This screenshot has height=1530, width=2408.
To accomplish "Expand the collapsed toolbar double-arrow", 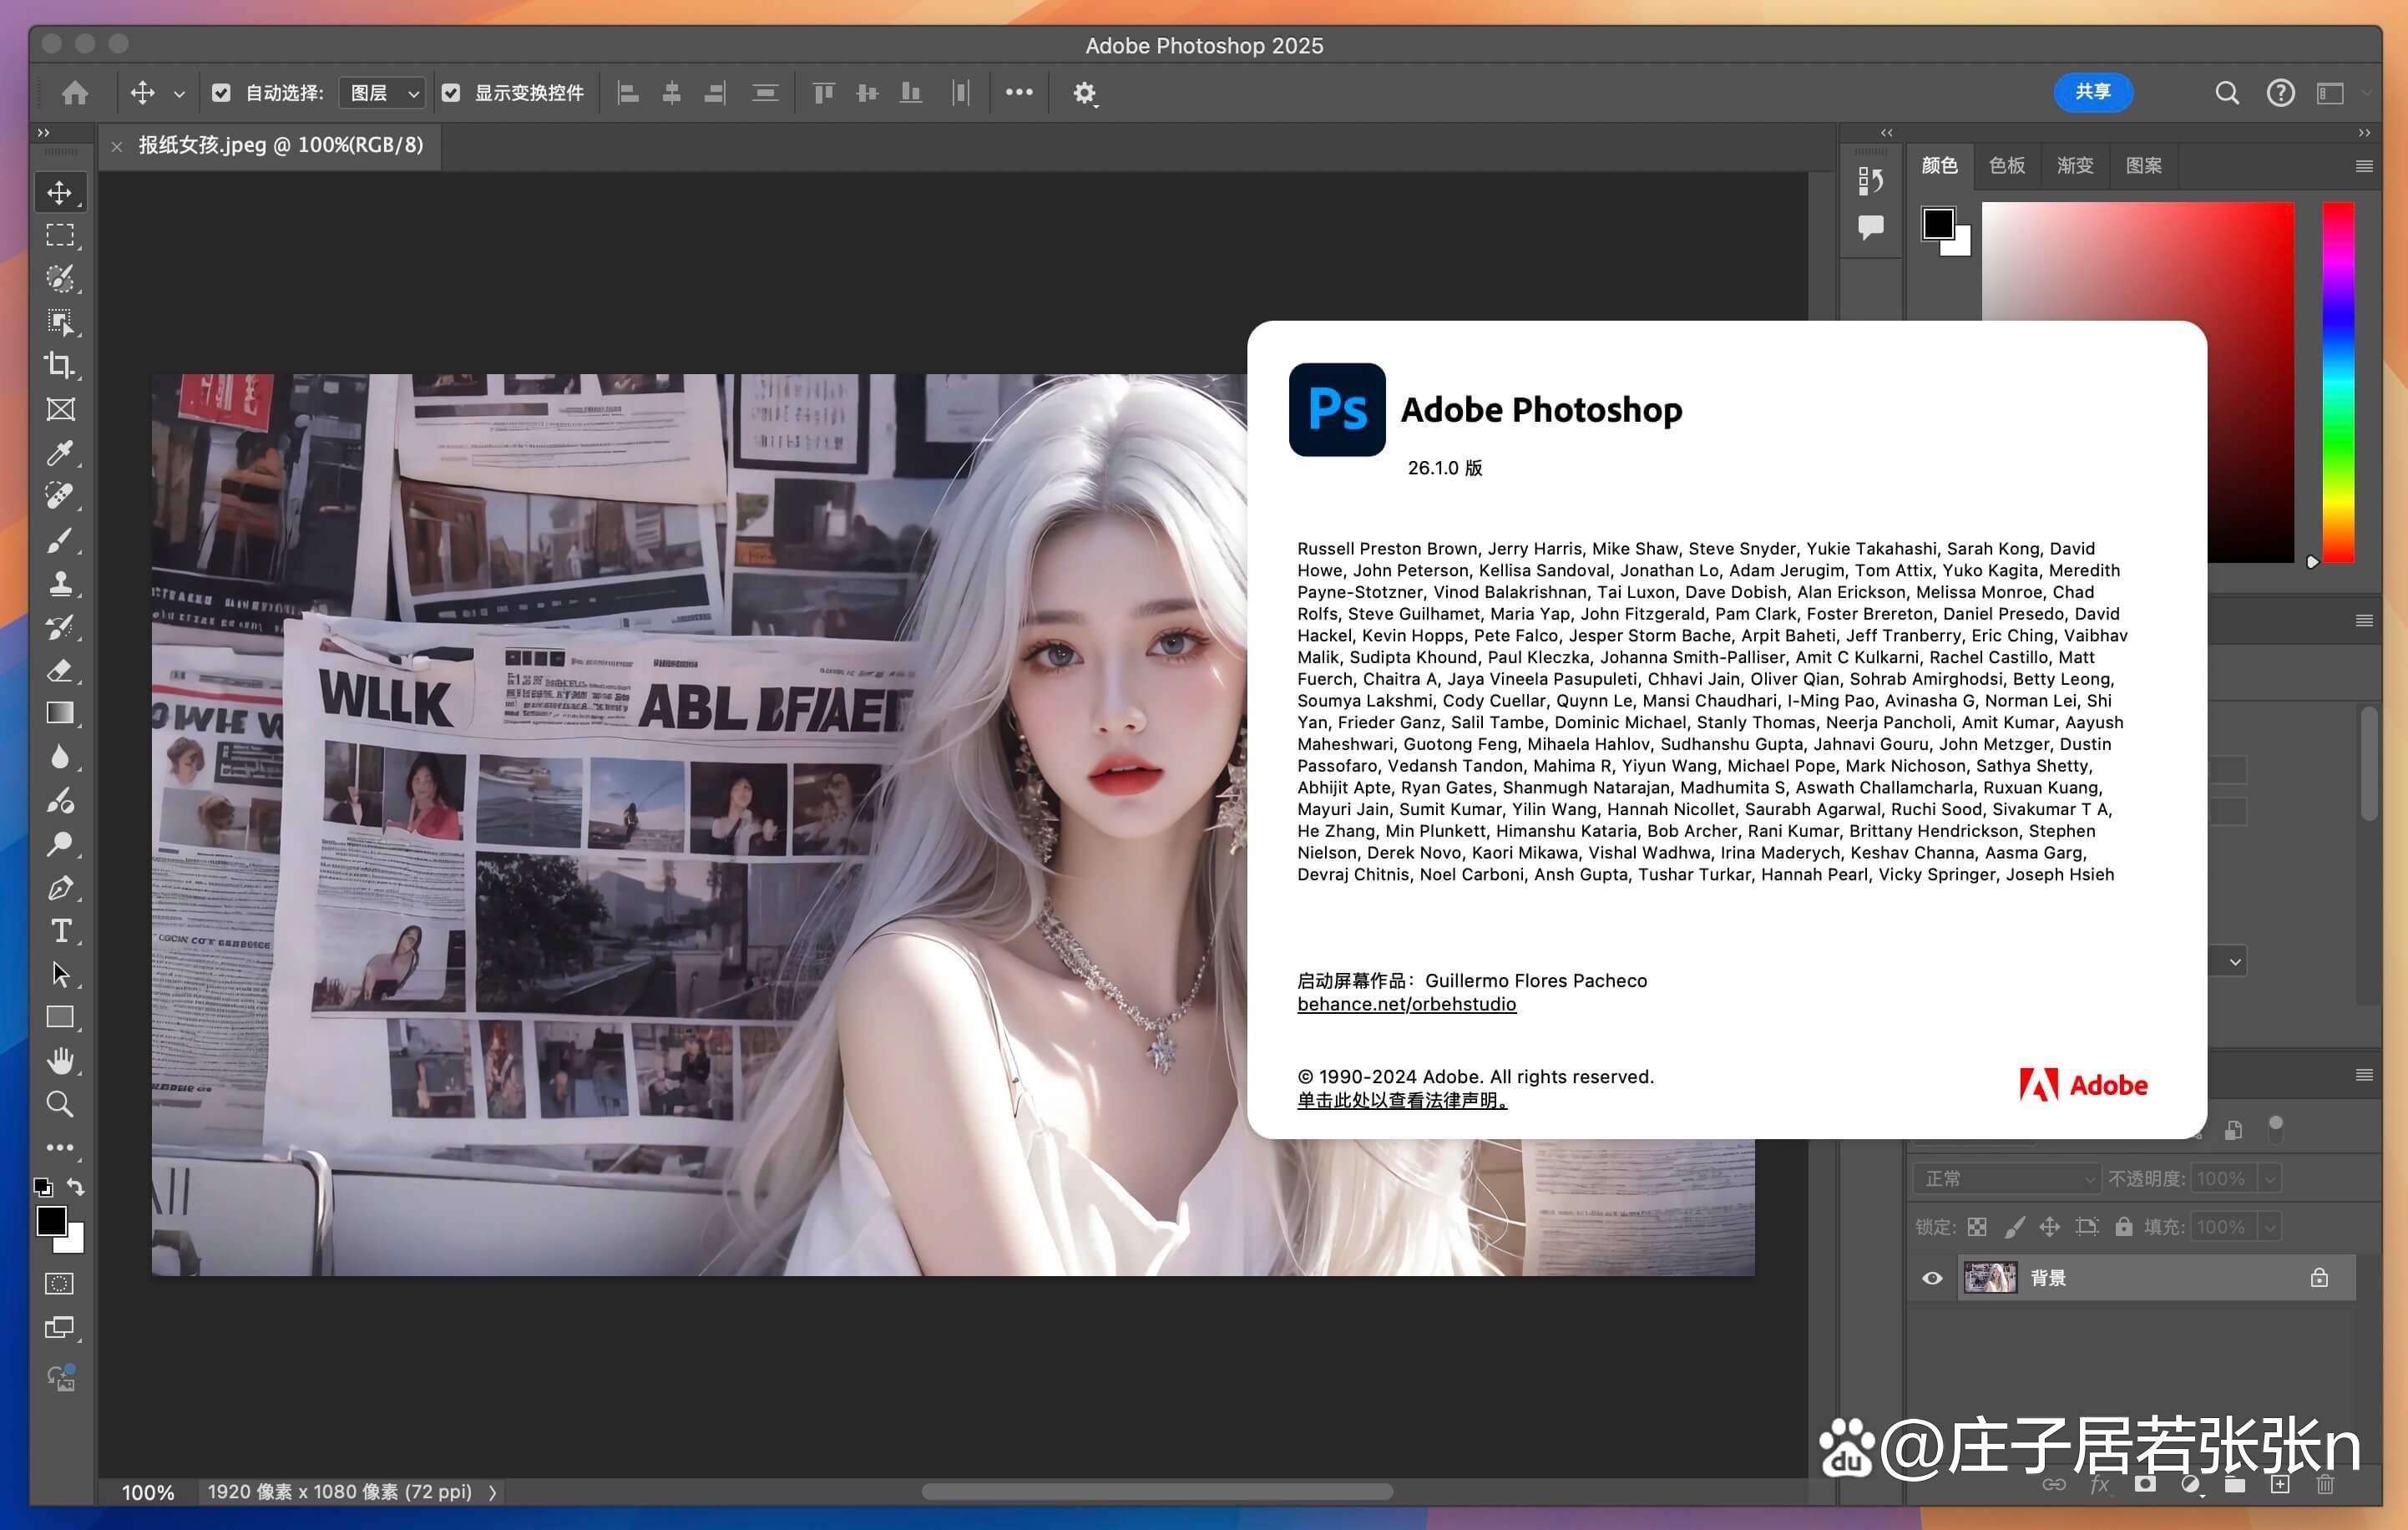I will point(43,132).
